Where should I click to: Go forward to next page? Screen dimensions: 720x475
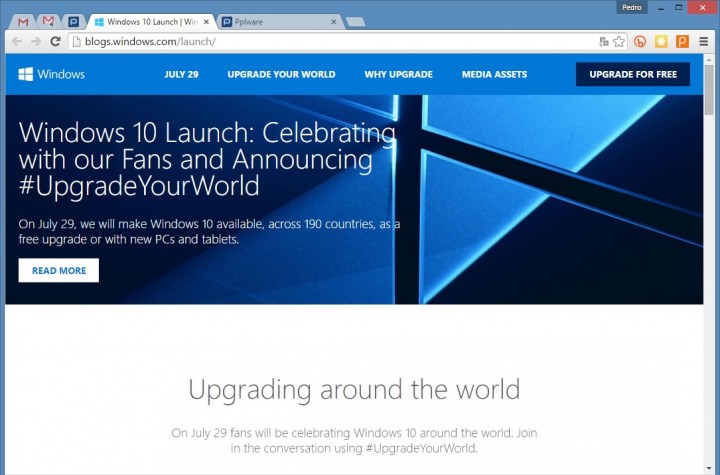pos(36,41)
